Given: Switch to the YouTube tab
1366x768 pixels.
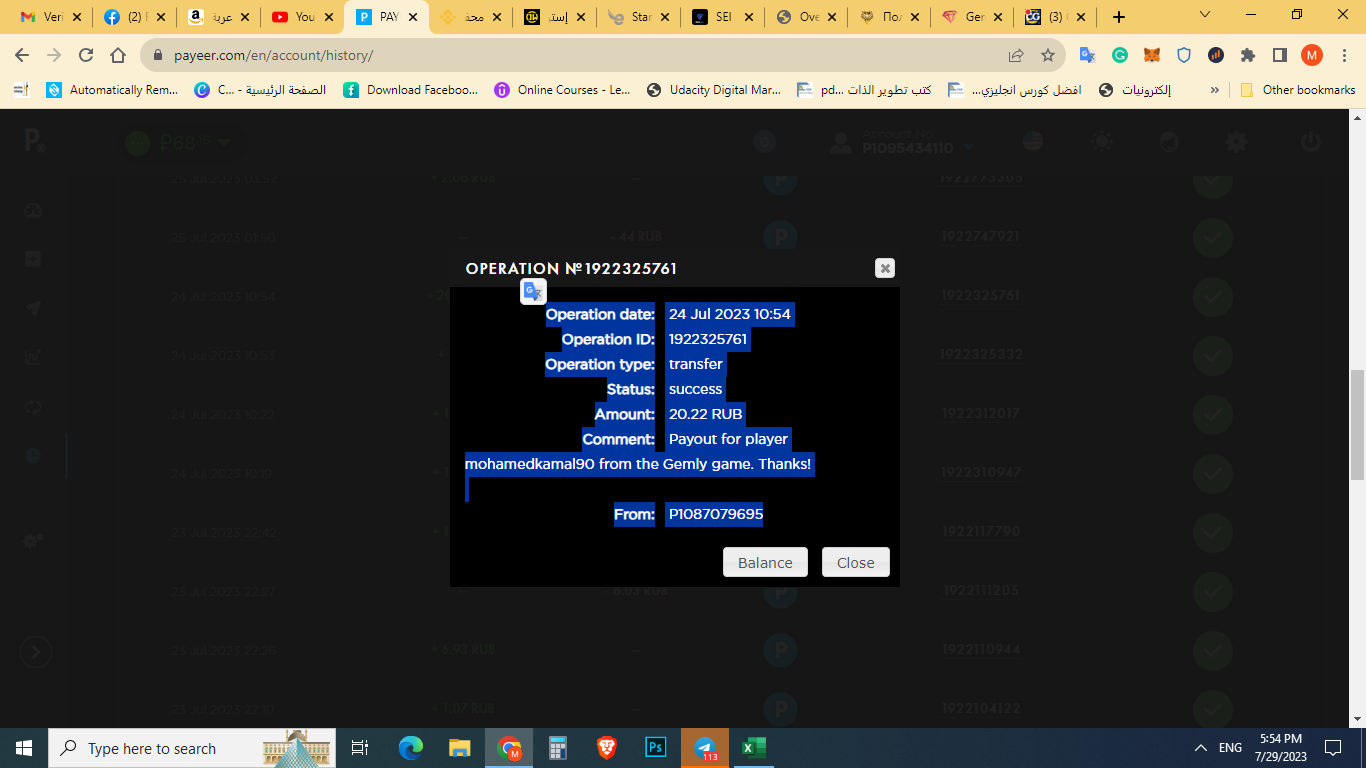Looking at the screenshot, I should pyautogui.click(x=302, y=17).
